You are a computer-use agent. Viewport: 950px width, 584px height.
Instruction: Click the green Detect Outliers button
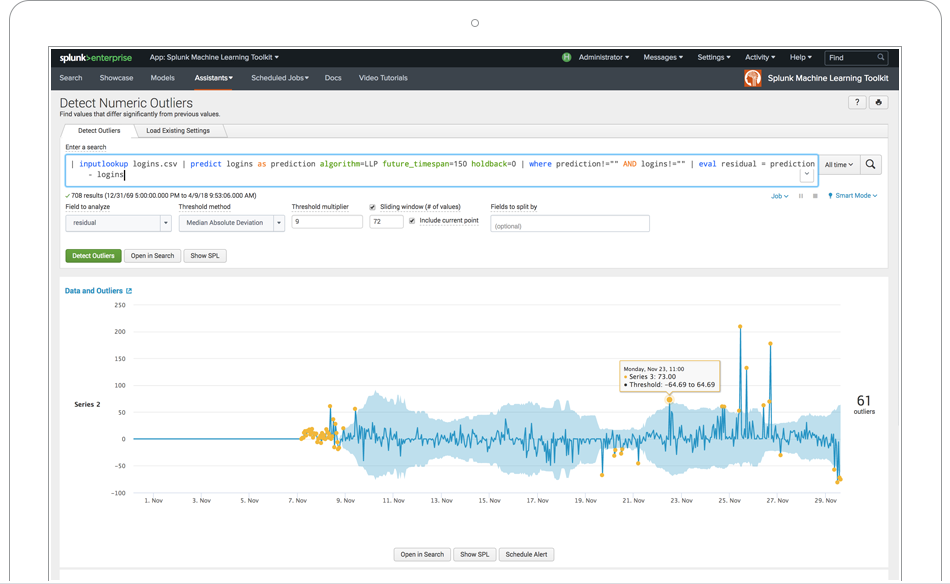93,255
